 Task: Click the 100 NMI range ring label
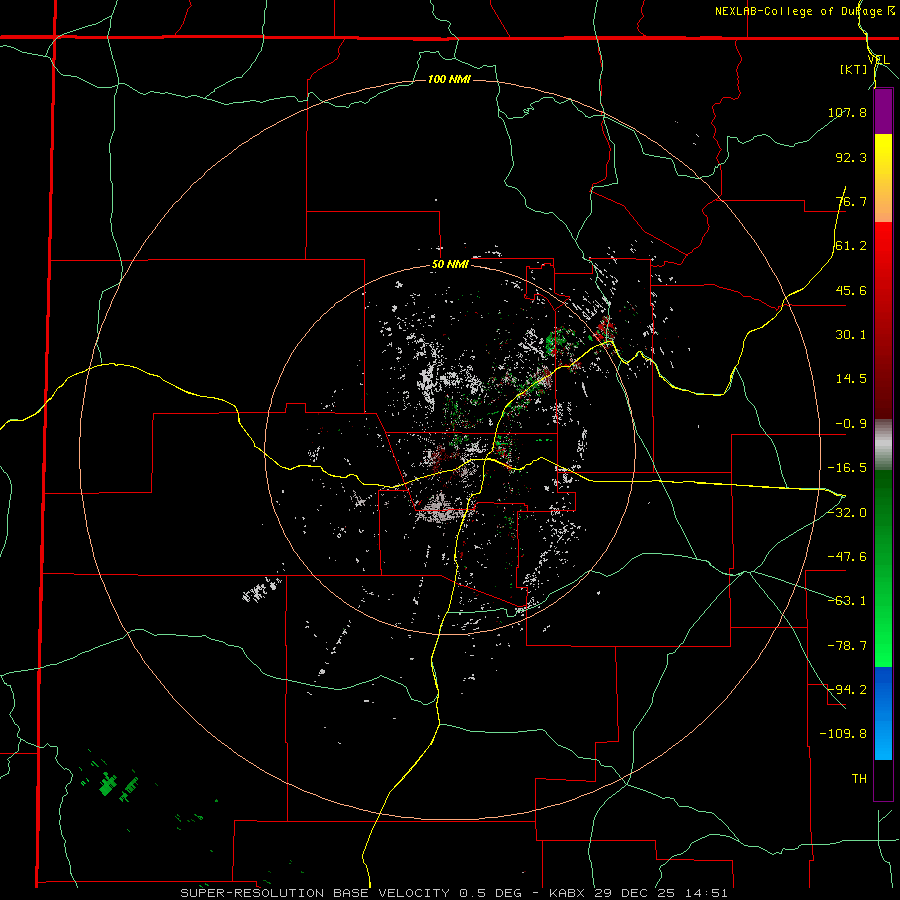(449, 79)
